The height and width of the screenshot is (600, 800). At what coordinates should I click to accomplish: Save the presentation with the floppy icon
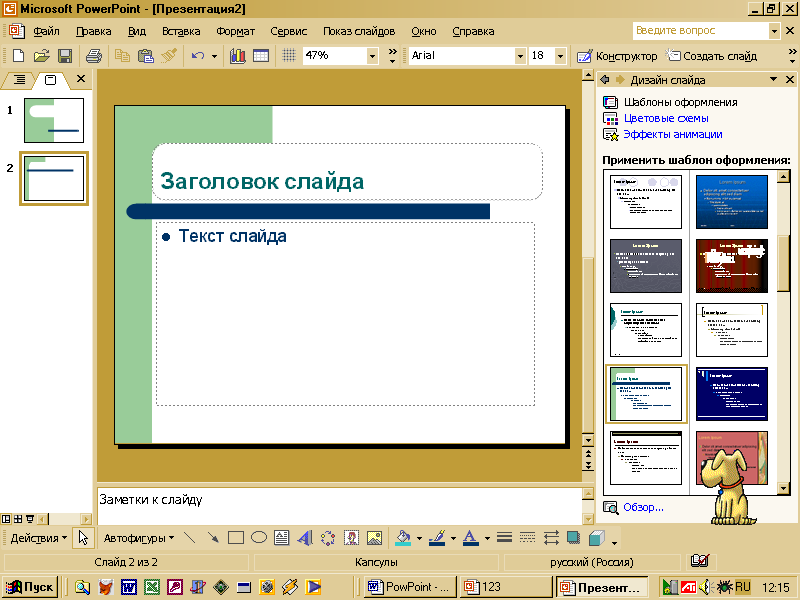coord(65,56)
